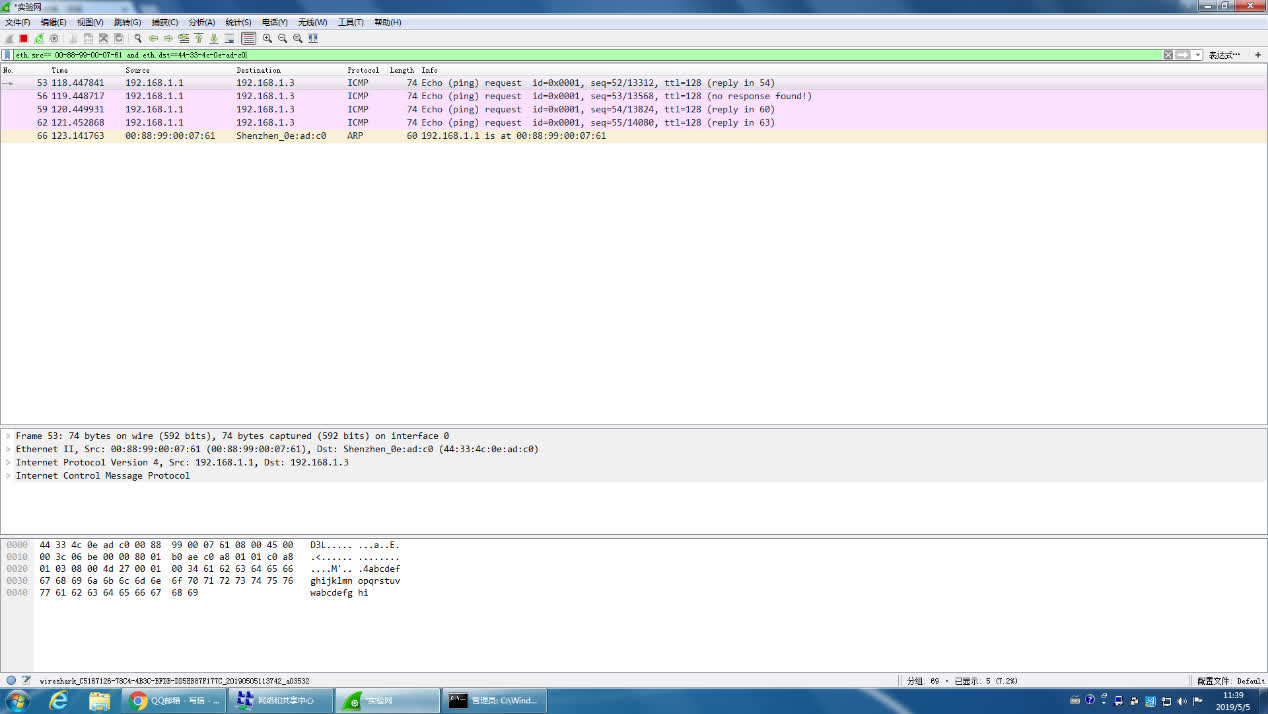The height and width of the screenshot is (714, 1268).
Task: Restart the current capture
Action: [x=38, y=38]
